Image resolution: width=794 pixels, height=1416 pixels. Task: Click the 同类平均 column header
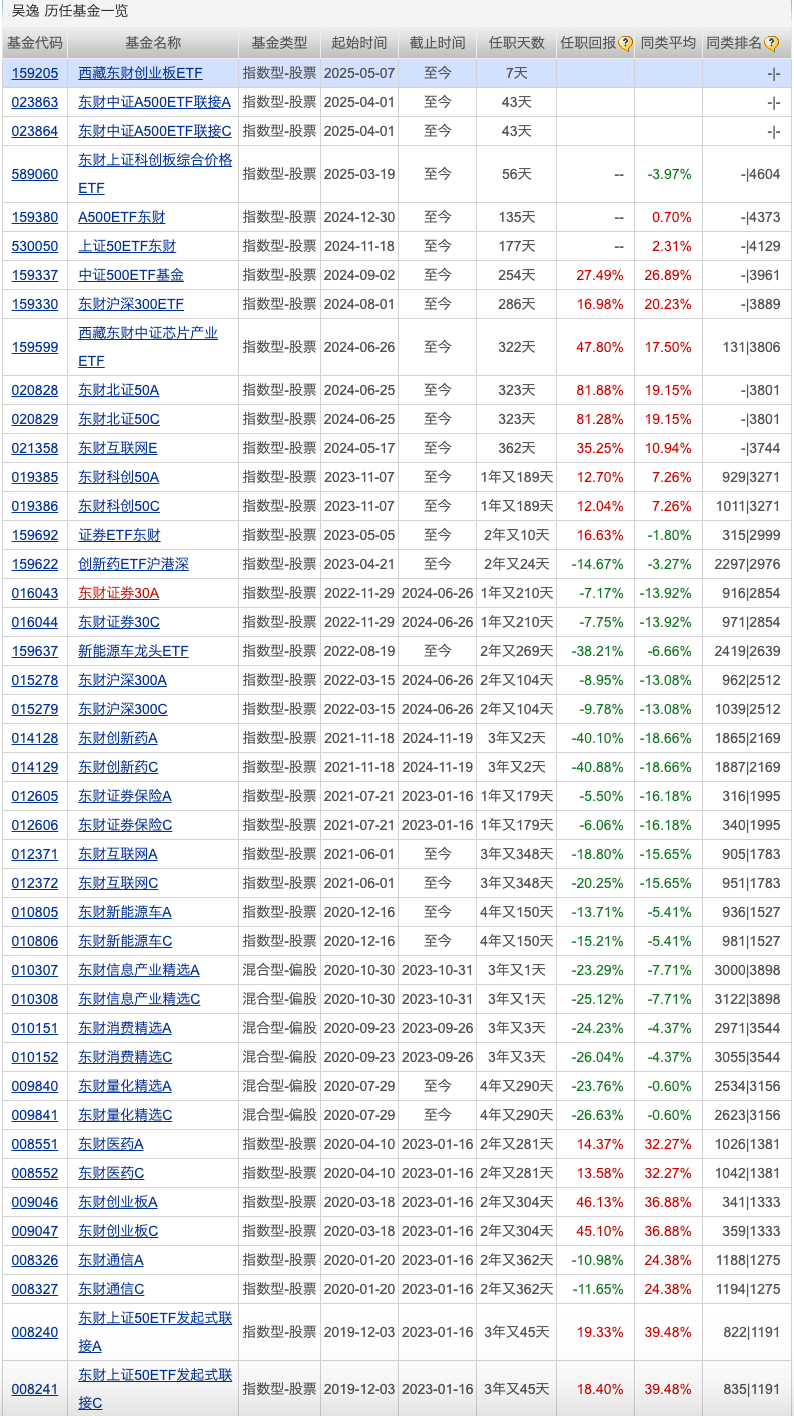coord(667,43)
